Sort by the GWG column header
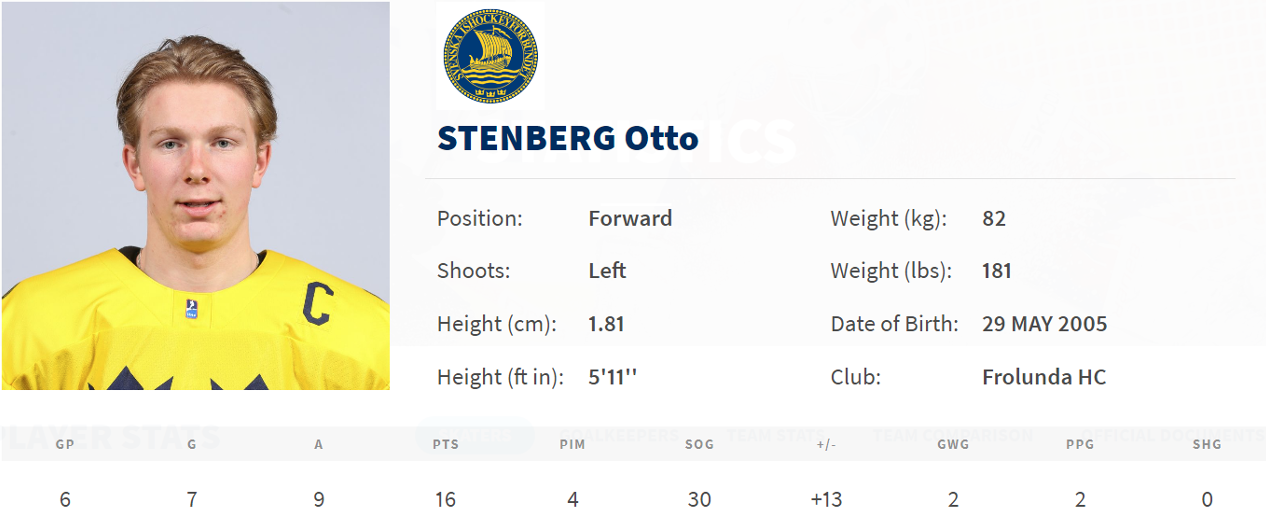Screen dimensions: 1266x520 pyautogui.click(x=953, y=444)
